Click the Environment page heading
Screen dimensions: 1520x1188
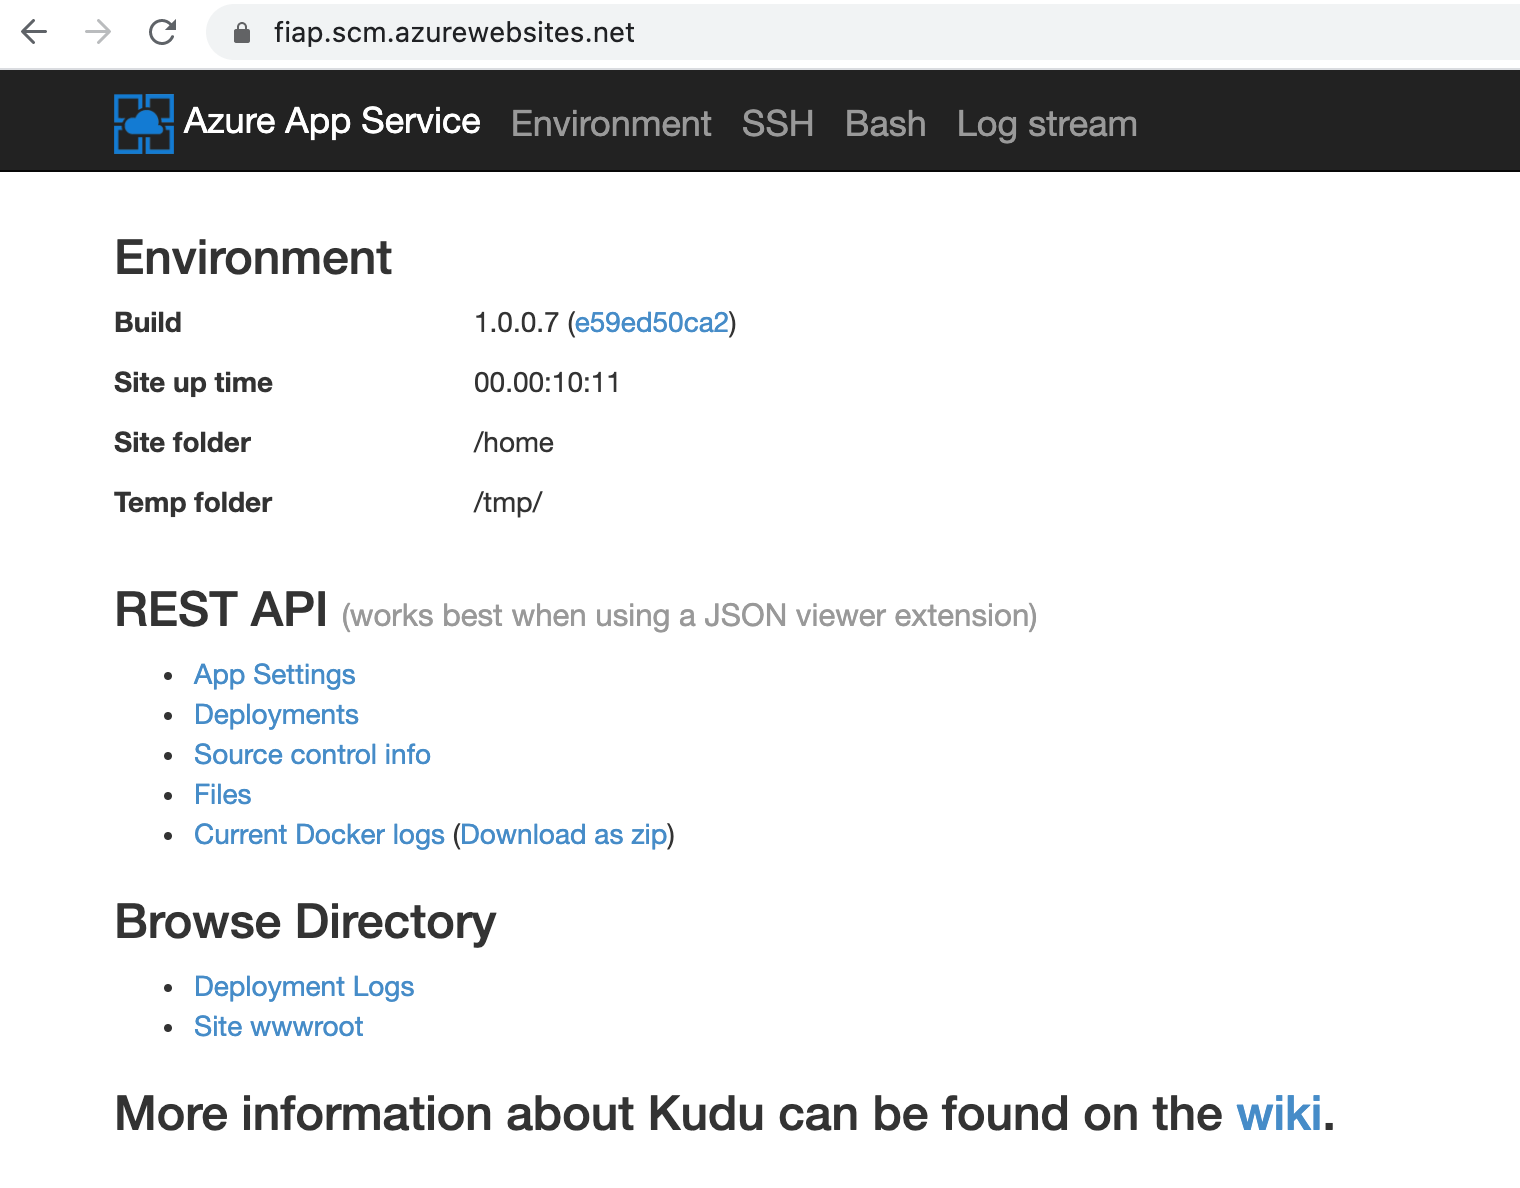[x=253, y=258]
